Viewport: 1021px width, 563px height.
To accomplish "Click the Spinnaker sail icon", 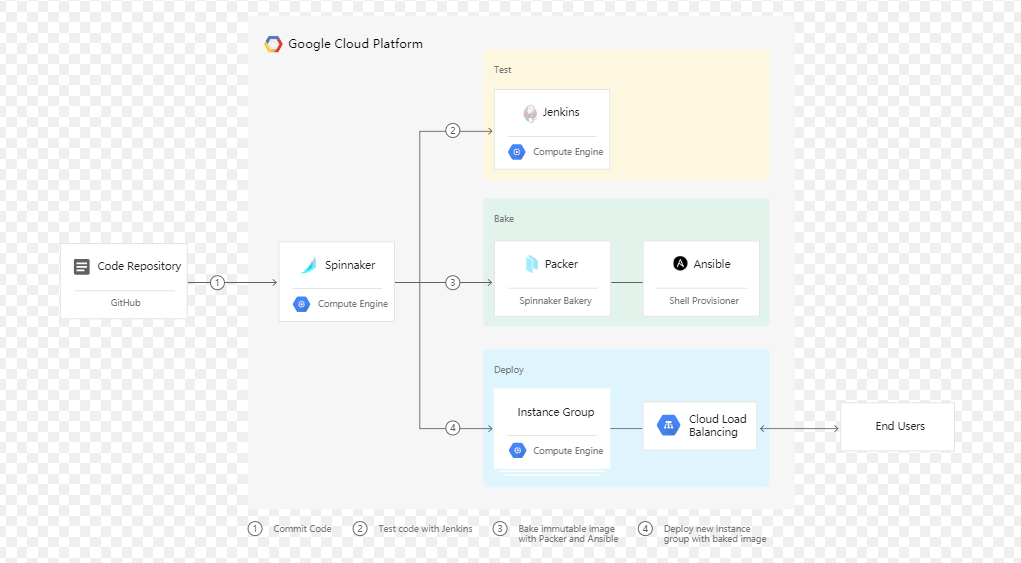I will coord(309,265).
